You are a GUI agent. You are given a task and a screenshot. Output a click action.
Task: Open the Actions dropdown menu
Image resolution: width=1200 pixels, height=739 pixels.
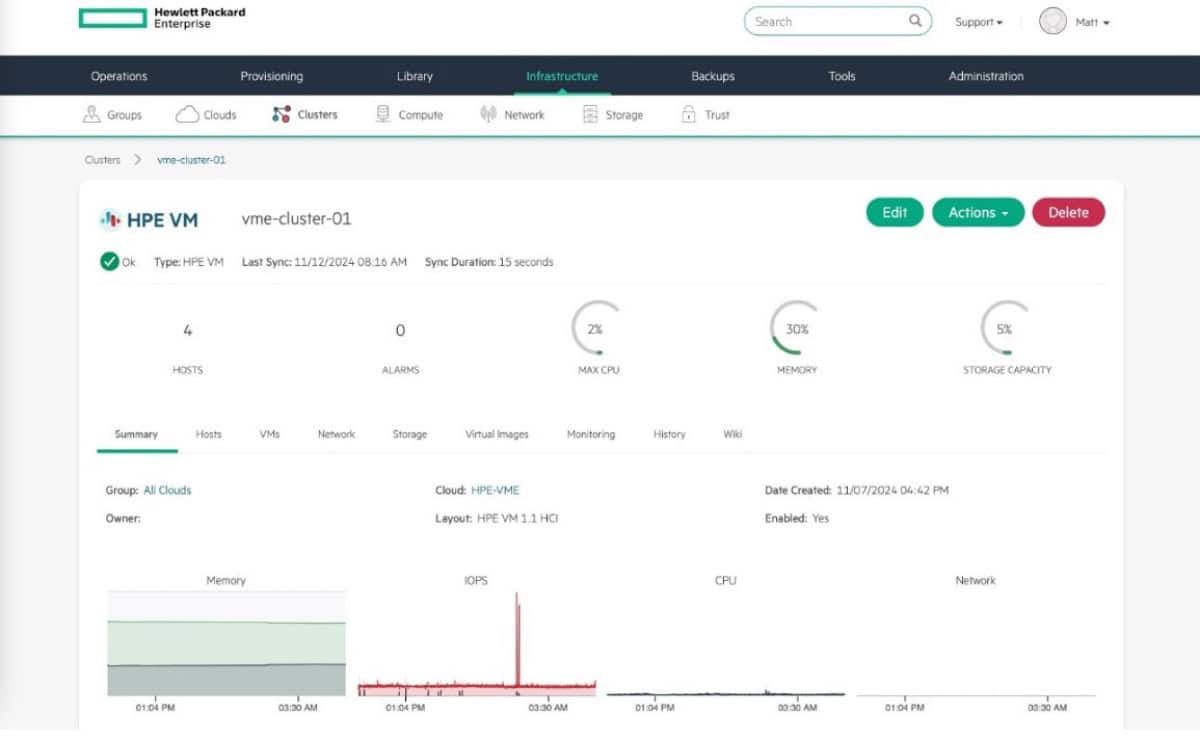click(x=977, y=212)
